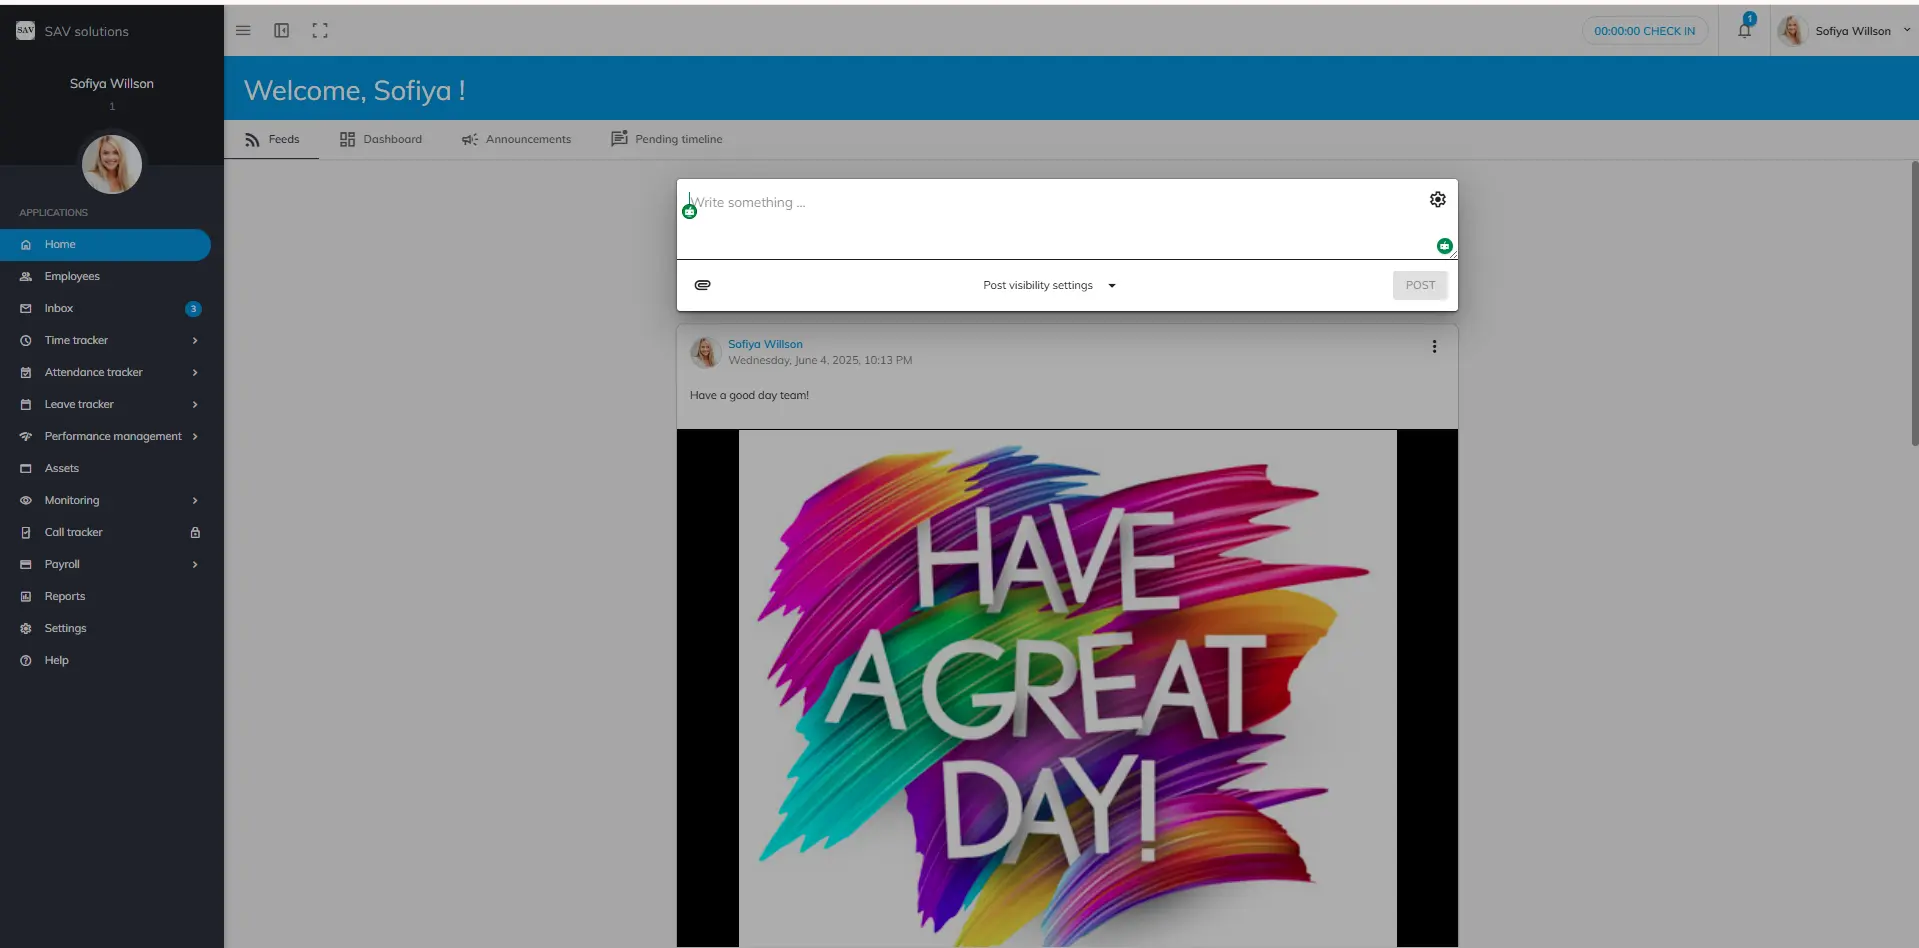This screenshot has width=1919, height=948.
Task: Switch to the Announcements tab
Action: (516, 140)
